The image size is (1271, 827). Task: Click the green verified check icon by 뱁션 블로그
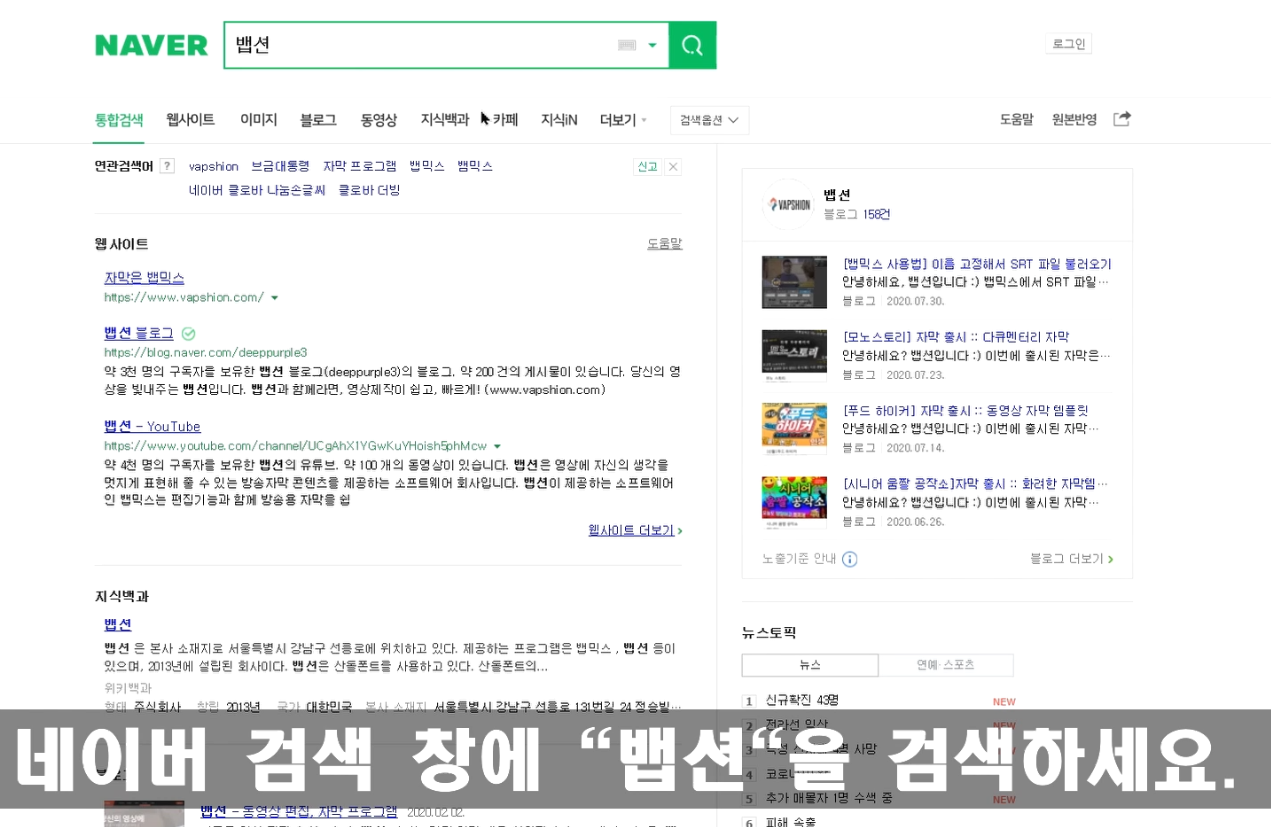click(x=188, y=333)
